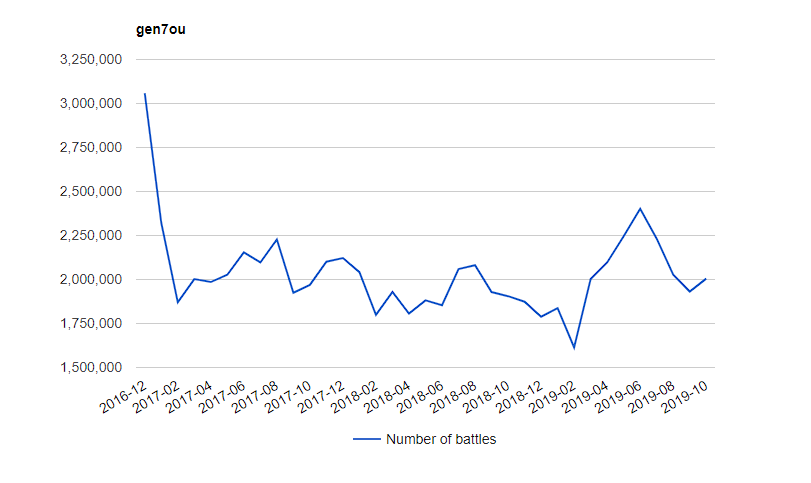Click the gen7ou chart title
Viewport: 811px width, 483px height.
click(160, 29)
